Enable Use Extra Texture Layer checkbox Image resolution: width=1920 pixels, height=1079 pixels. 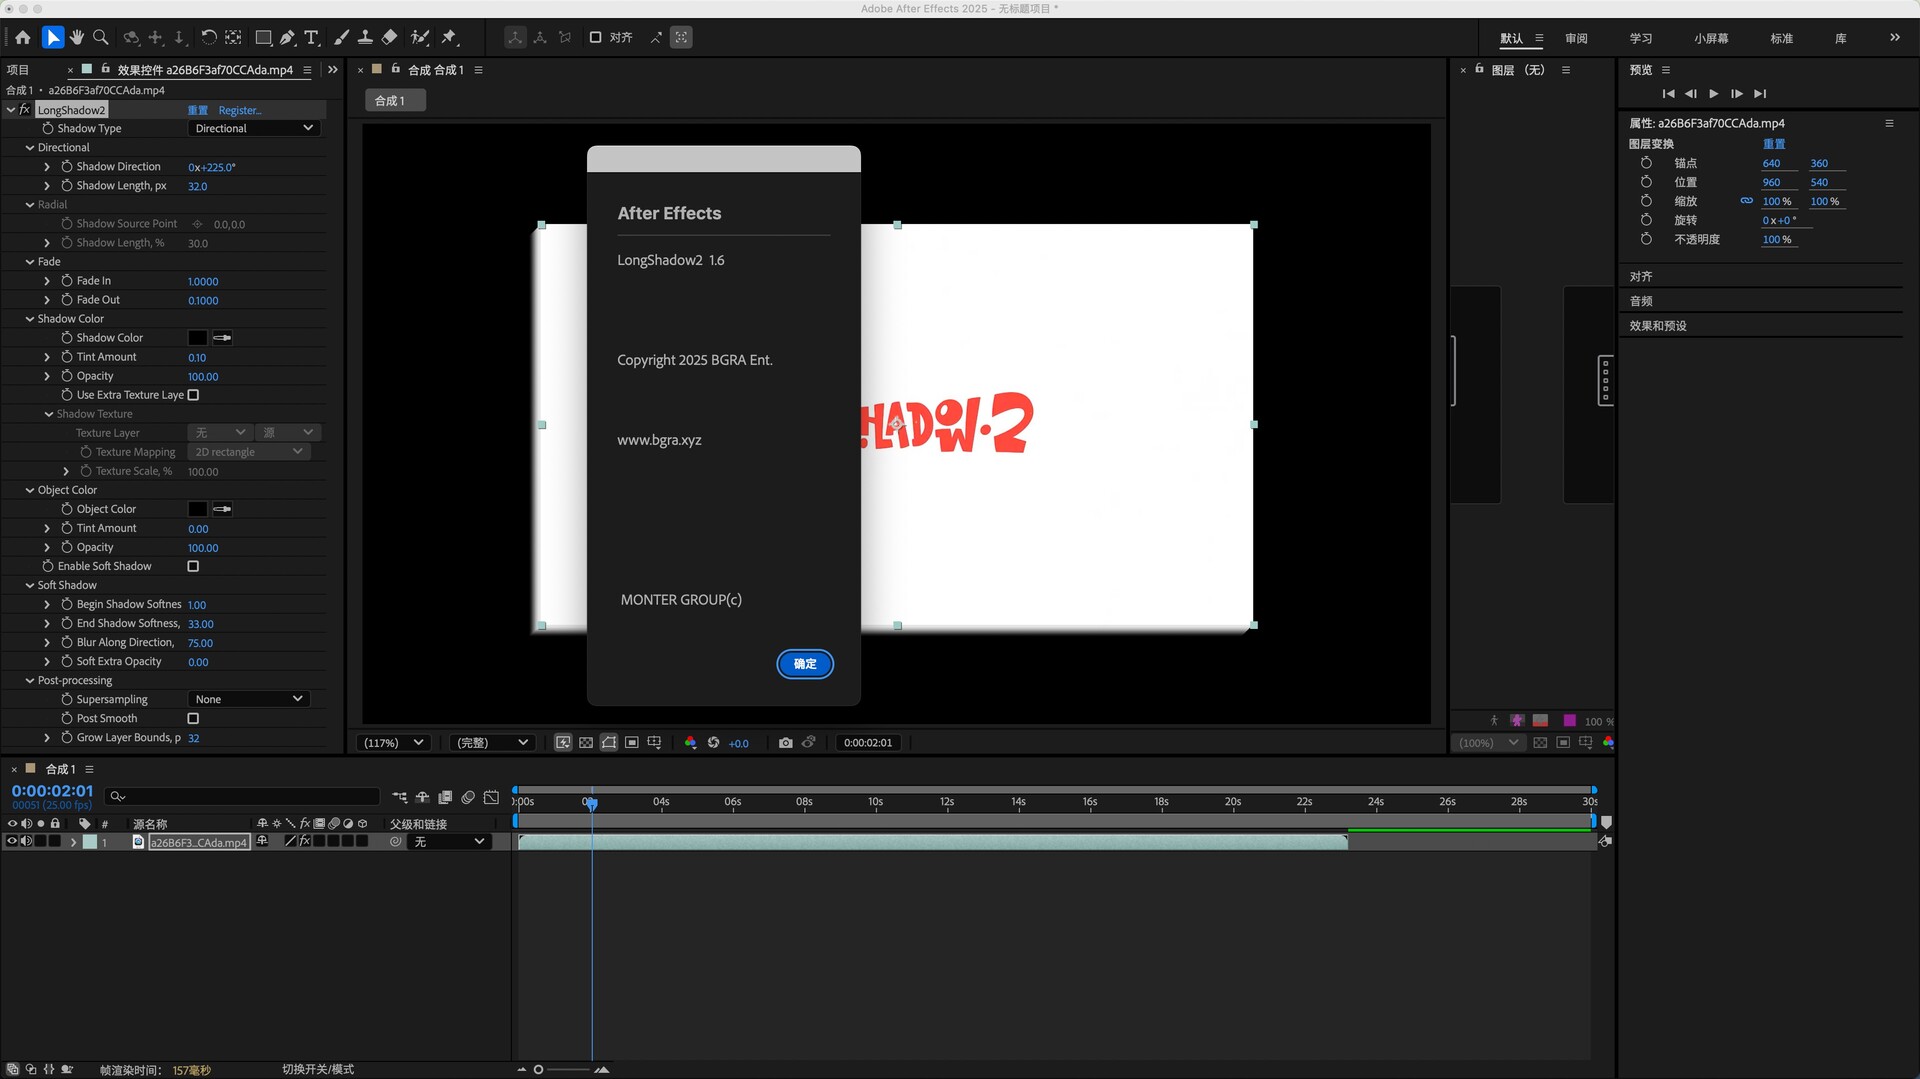click(x=194, y=395)
